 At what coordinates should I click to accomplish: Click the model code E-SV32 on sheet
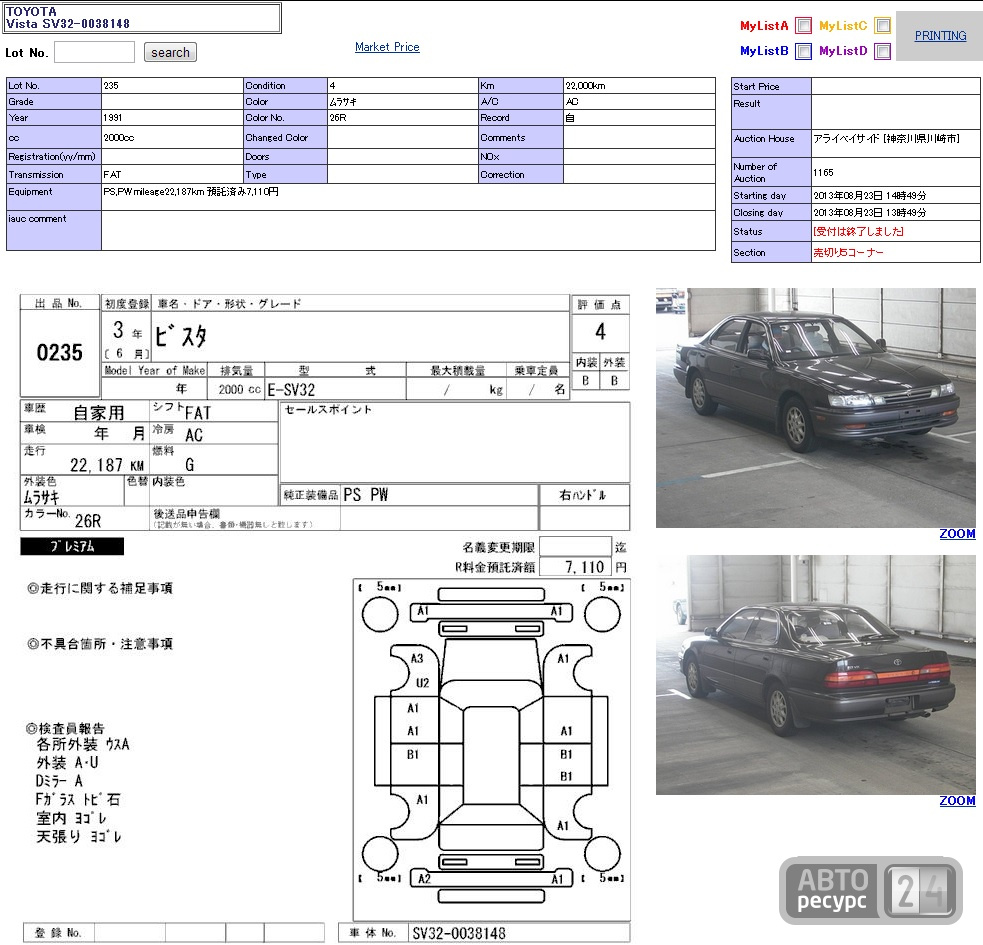click(x=291, y=389)
